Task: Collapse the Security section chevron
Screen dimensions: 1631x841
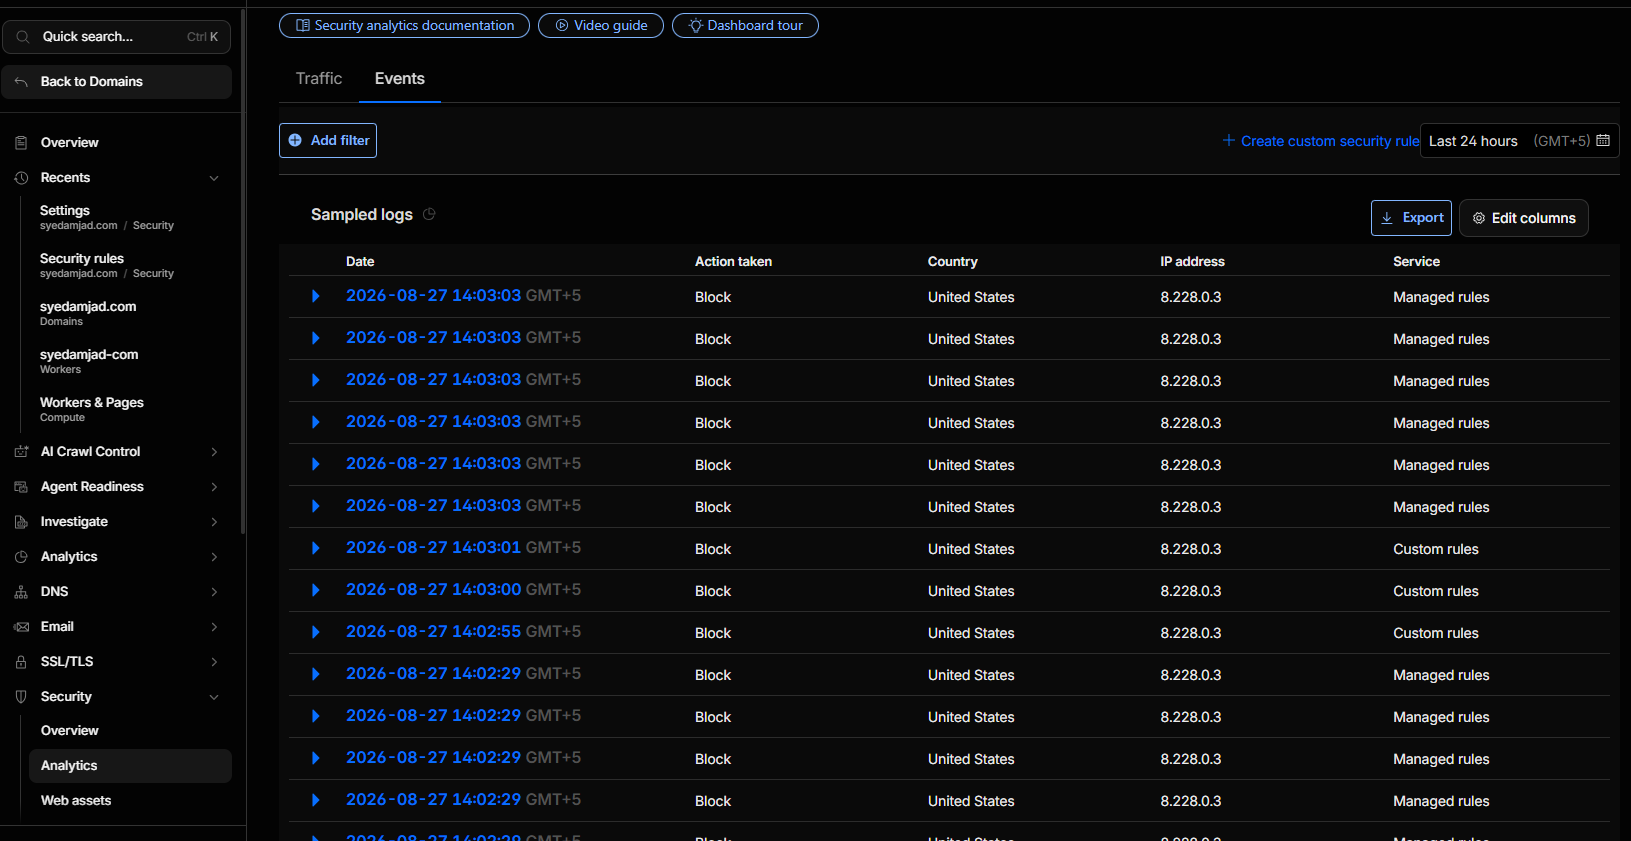Action: [214, 697]
